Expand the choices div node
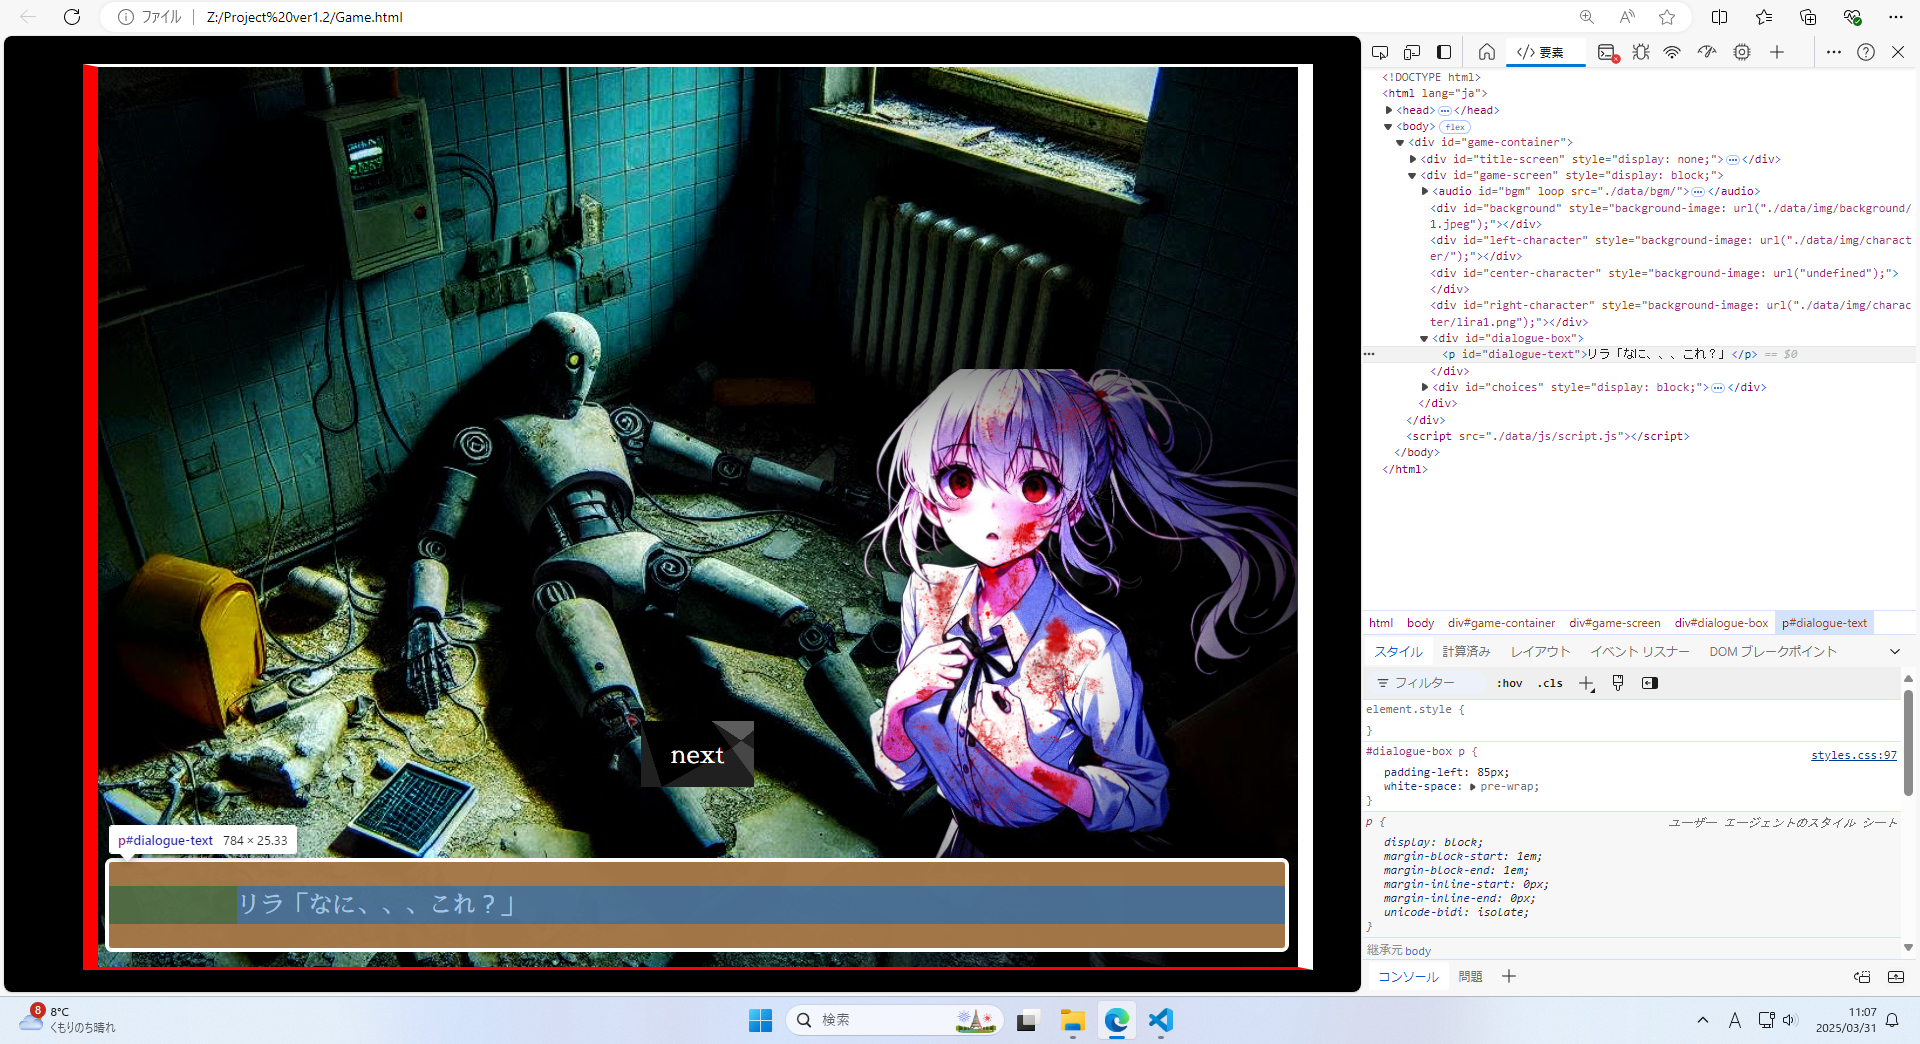The width and height of the screenshot is (1920, 1044). (1425, 387)
